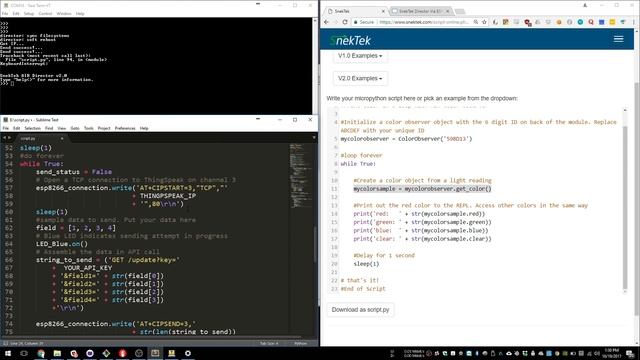Click the Sublime Text vertical scrollbar

click(315, 245)
